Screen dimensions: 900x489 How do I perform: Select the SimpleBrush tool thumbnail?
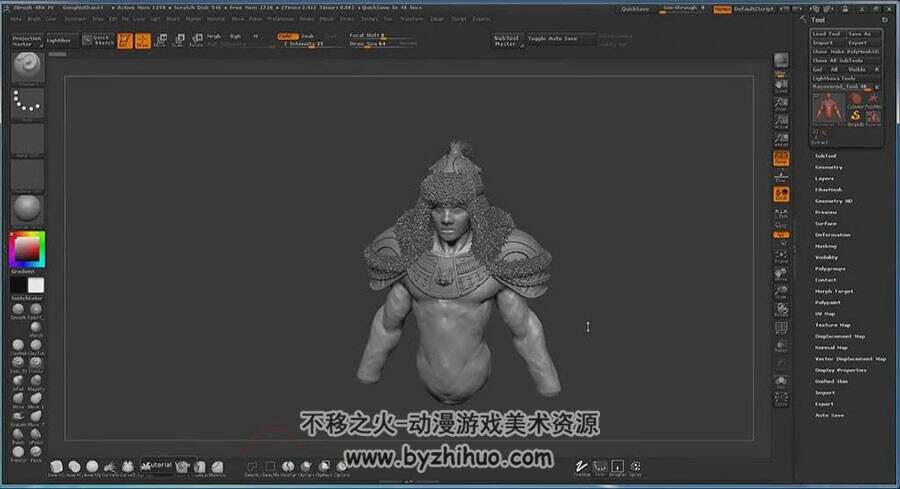(855, 118)
